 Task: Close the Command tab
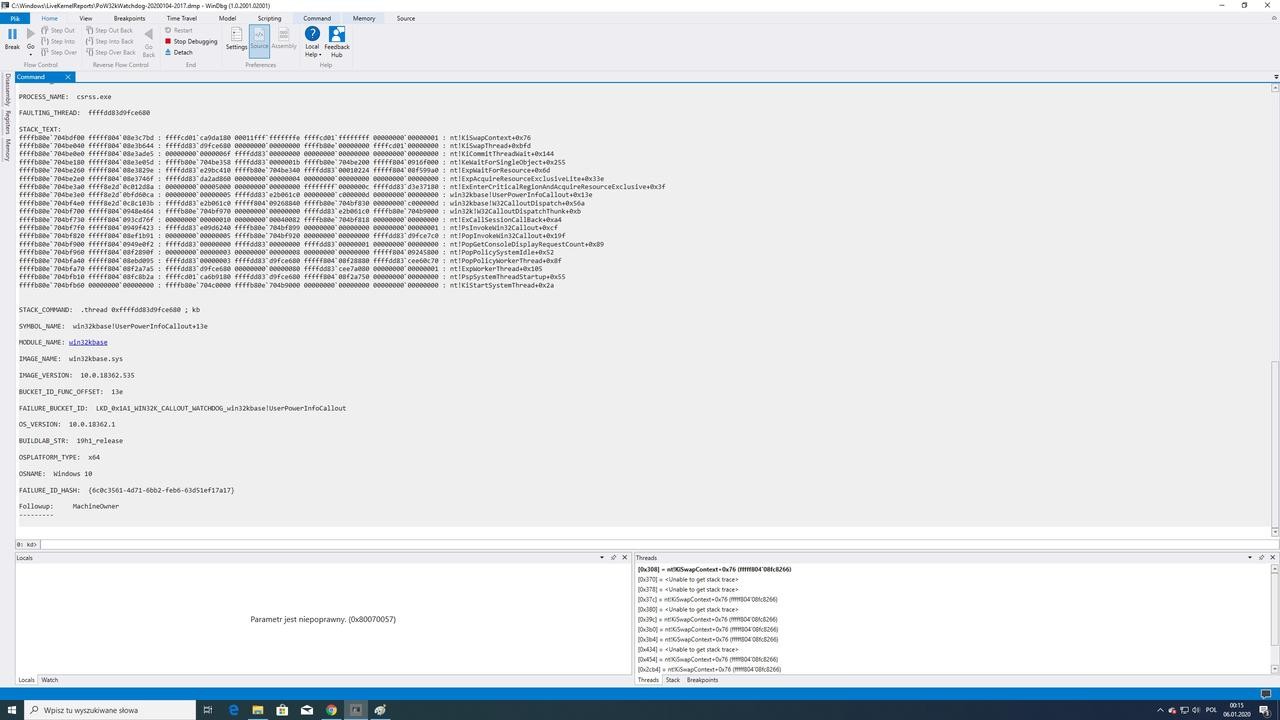(68, 77)
